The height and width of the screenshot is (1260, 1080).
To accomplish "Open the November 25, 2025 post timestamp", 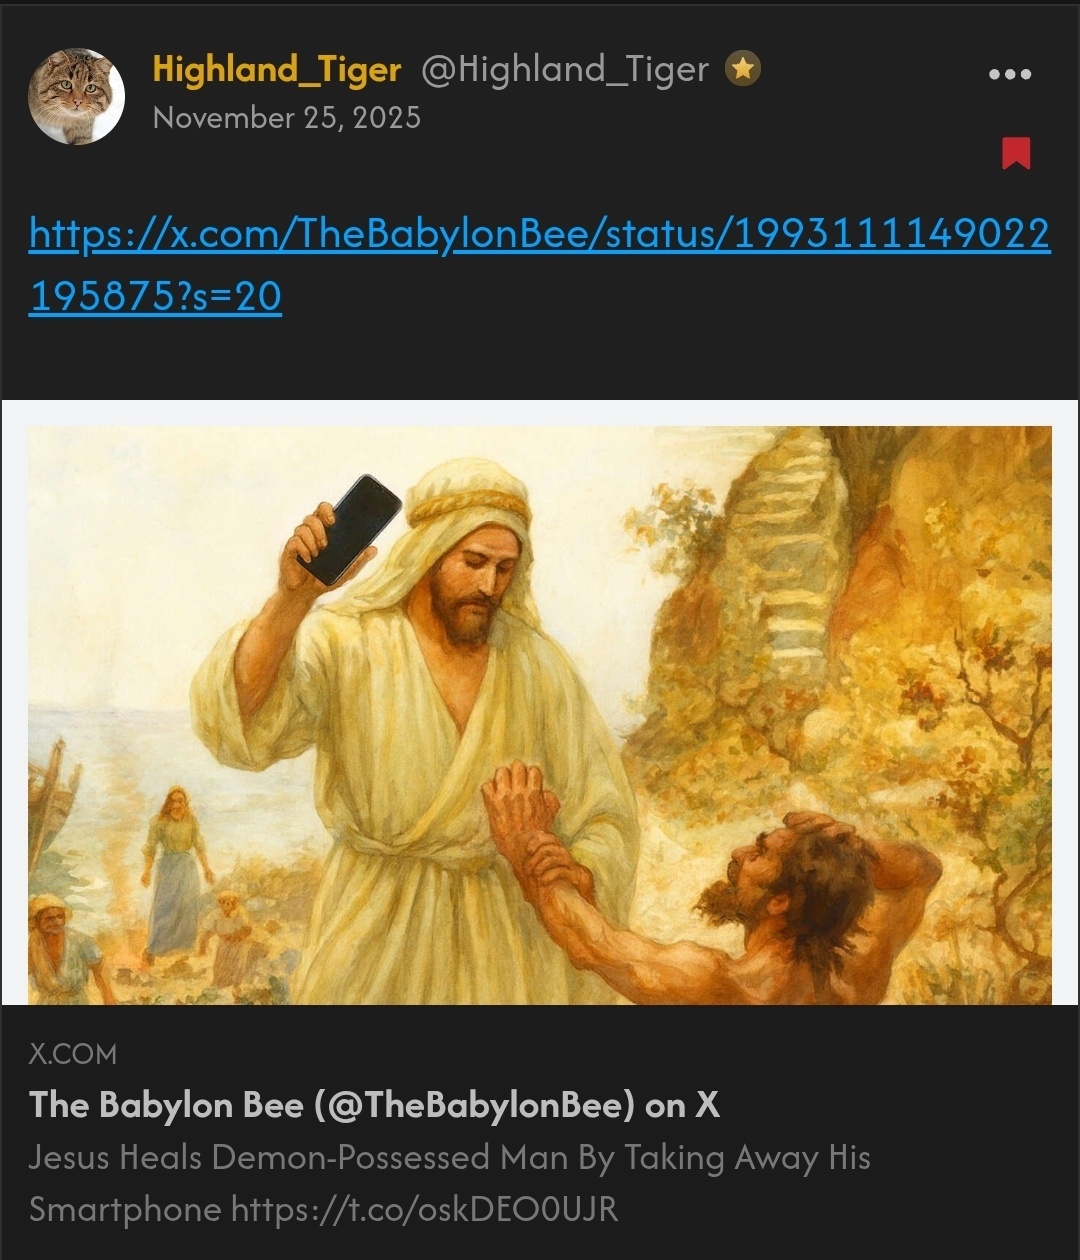I will coord(287,118).
